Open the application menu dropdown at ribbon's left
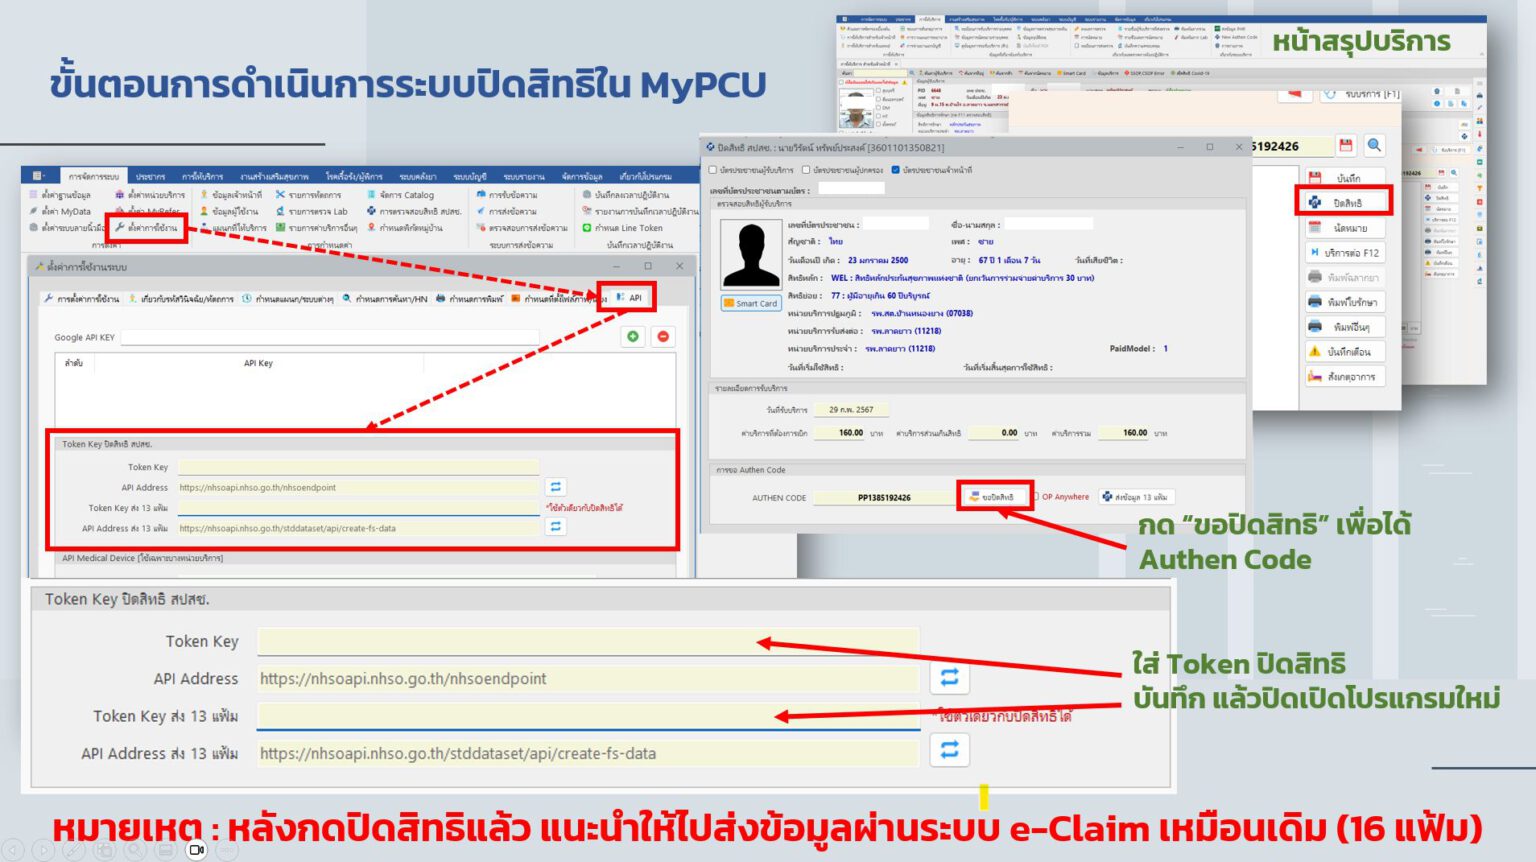Image resolution: width=1536 pixels, height=862 pixels. (x=36, y=176)
